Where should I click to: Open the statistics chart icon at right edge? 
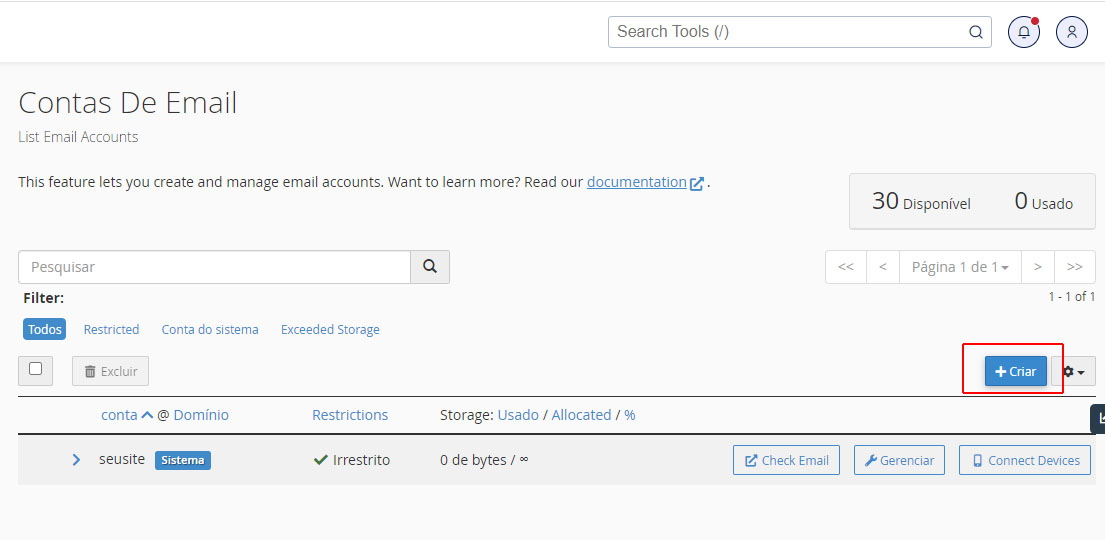(x=1098, y=418)
